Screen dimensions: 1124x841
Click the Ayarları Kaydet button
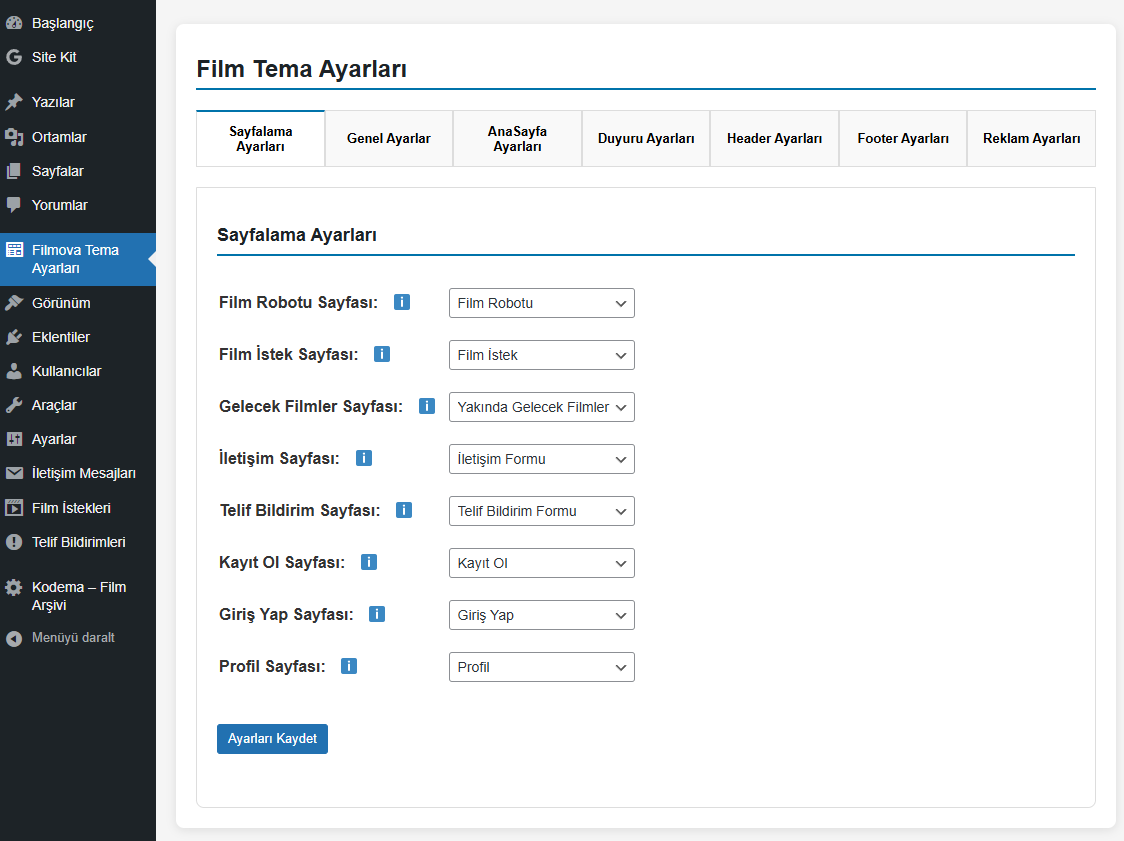pos(272,739)
